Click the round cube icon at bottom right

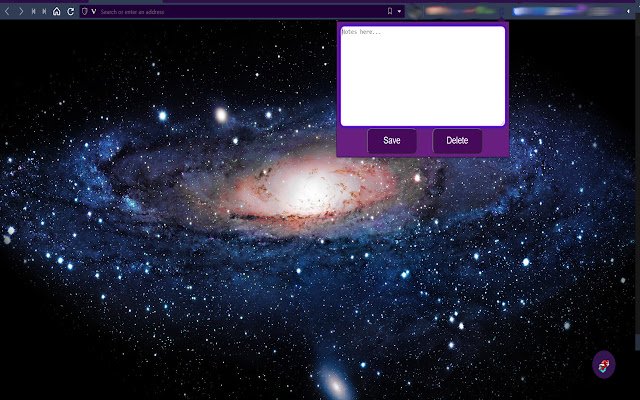click(x=604, y=365)
